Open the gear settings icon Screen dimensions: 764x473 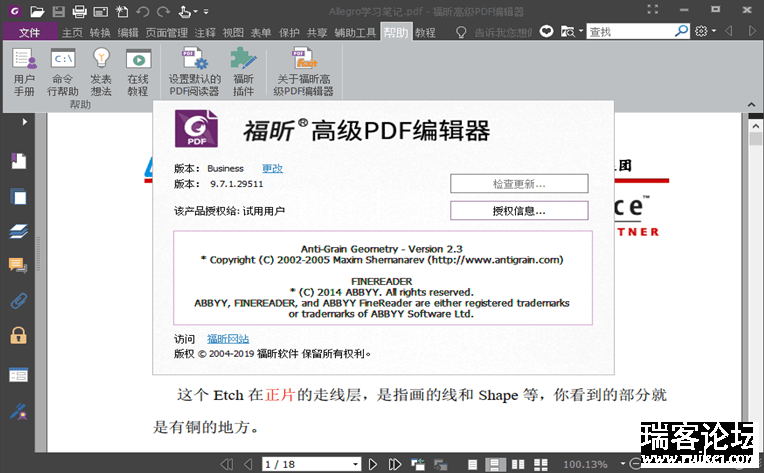(x=701, y=31)
